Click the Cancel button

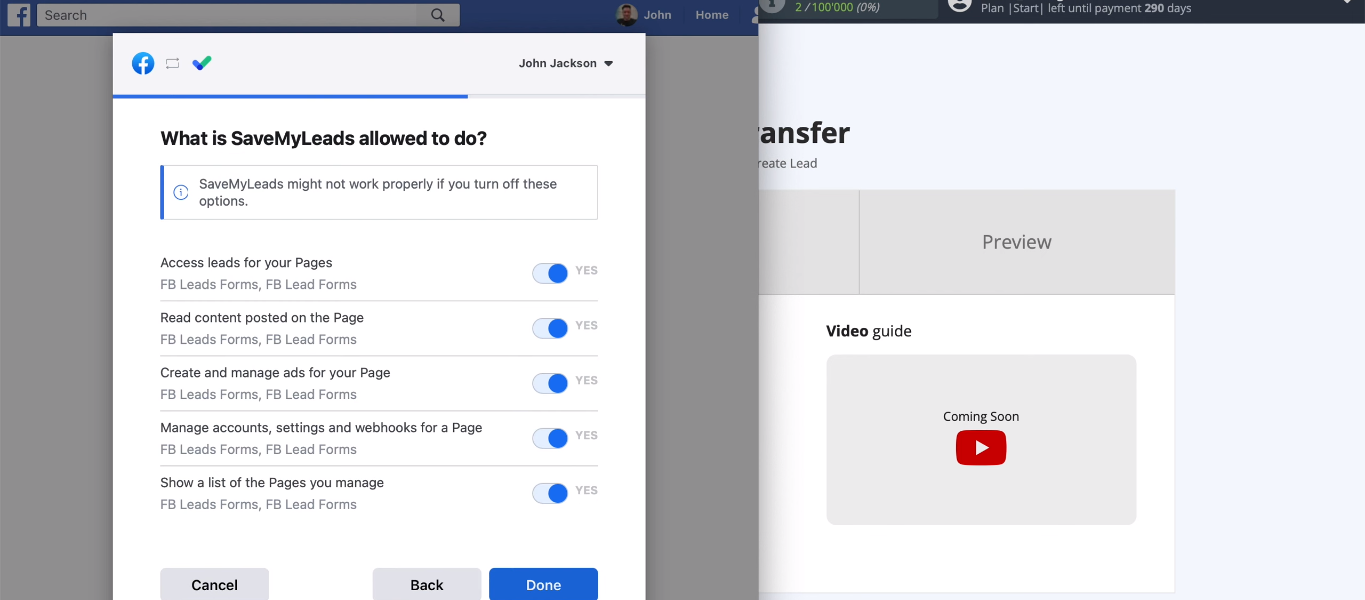coord(215,585)
